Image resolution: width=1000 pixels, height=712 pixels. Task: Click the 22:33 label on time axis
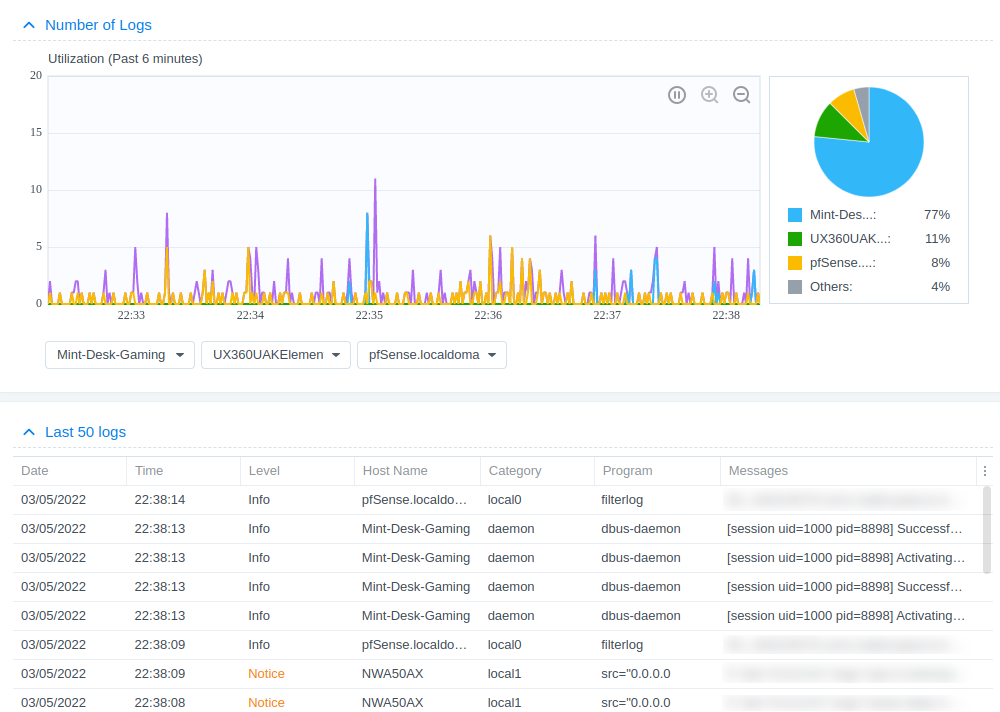pos(131,315)
